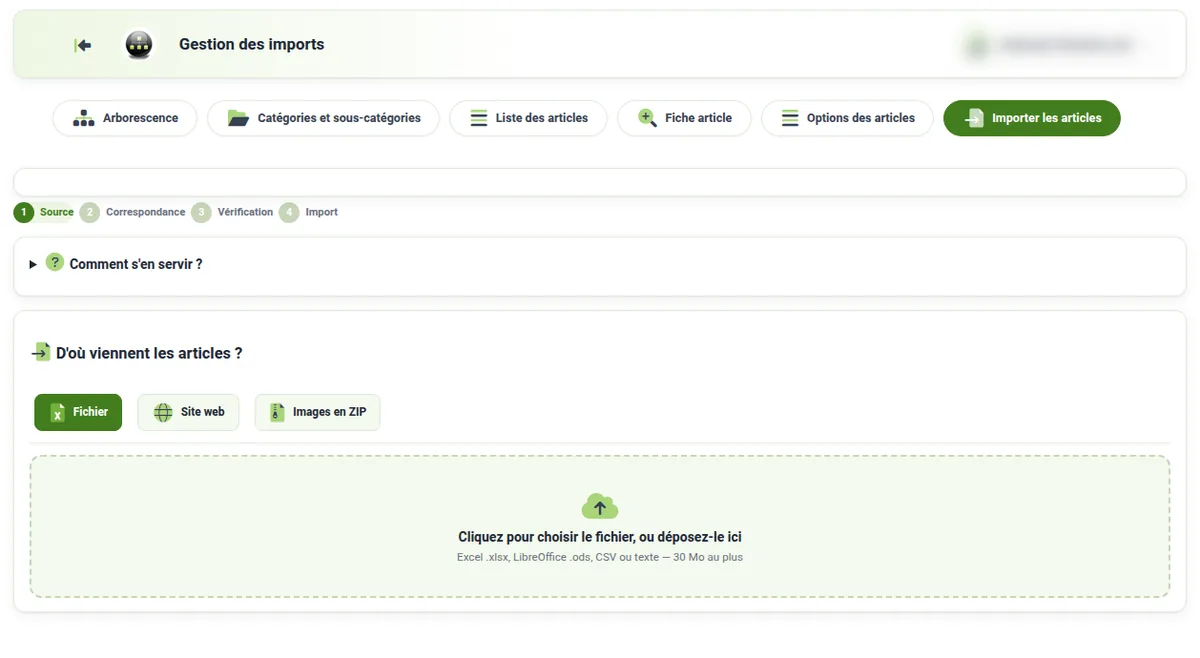Click the back arrow icon in header
Screen dimensions: 1200x658
tap(83, 45)
